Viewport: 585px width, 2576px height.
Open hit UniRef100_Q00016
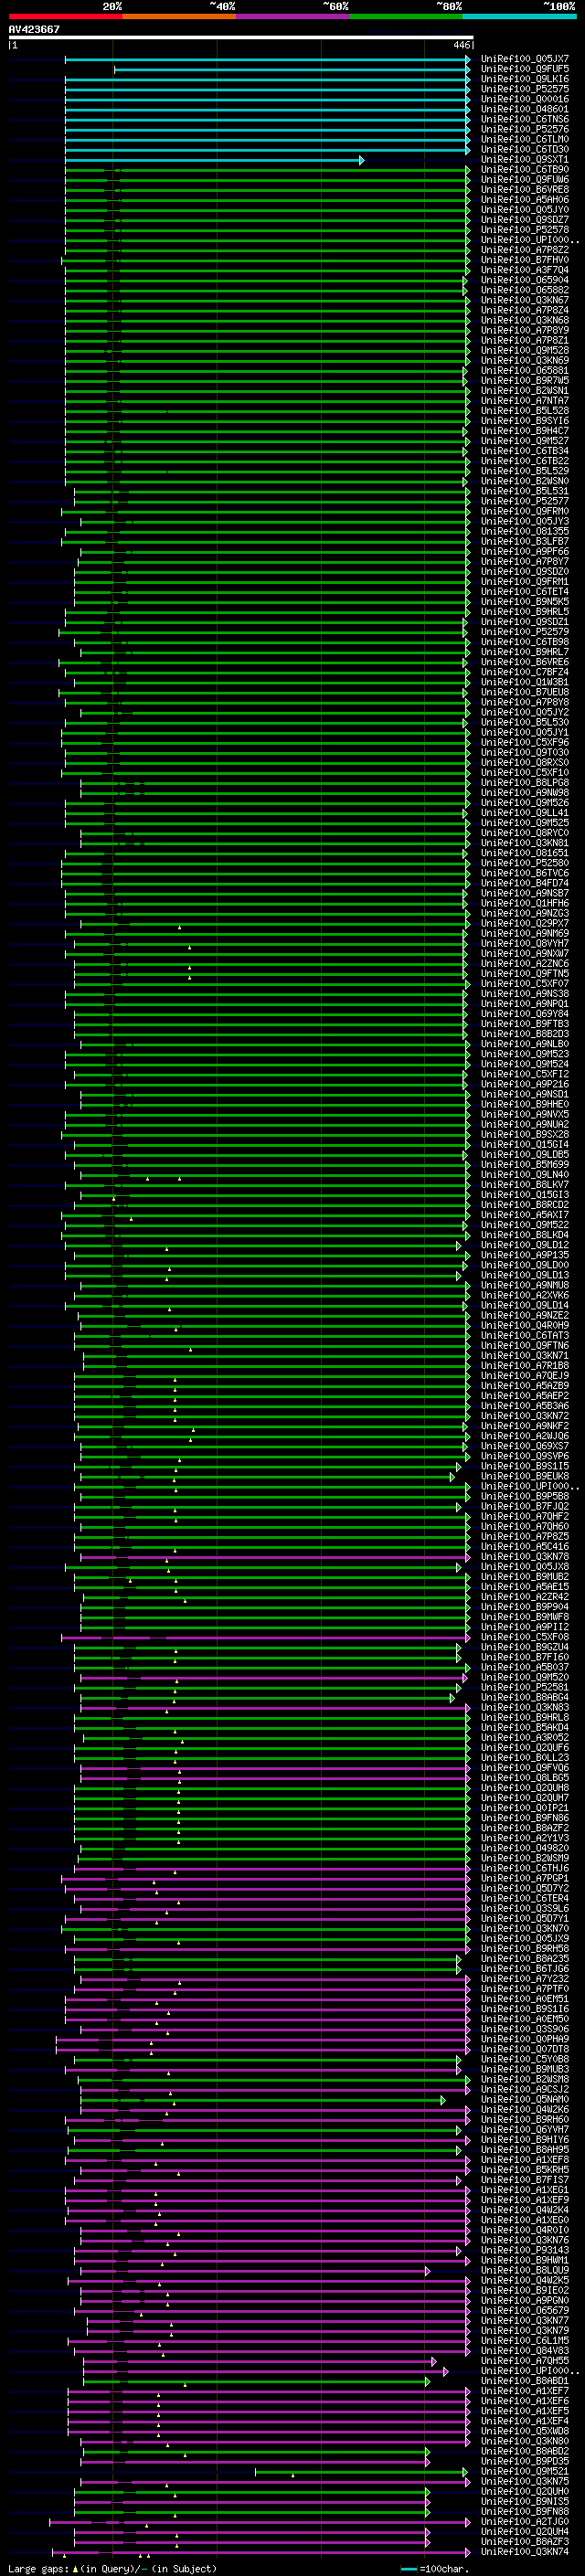(x=525, y=99)
